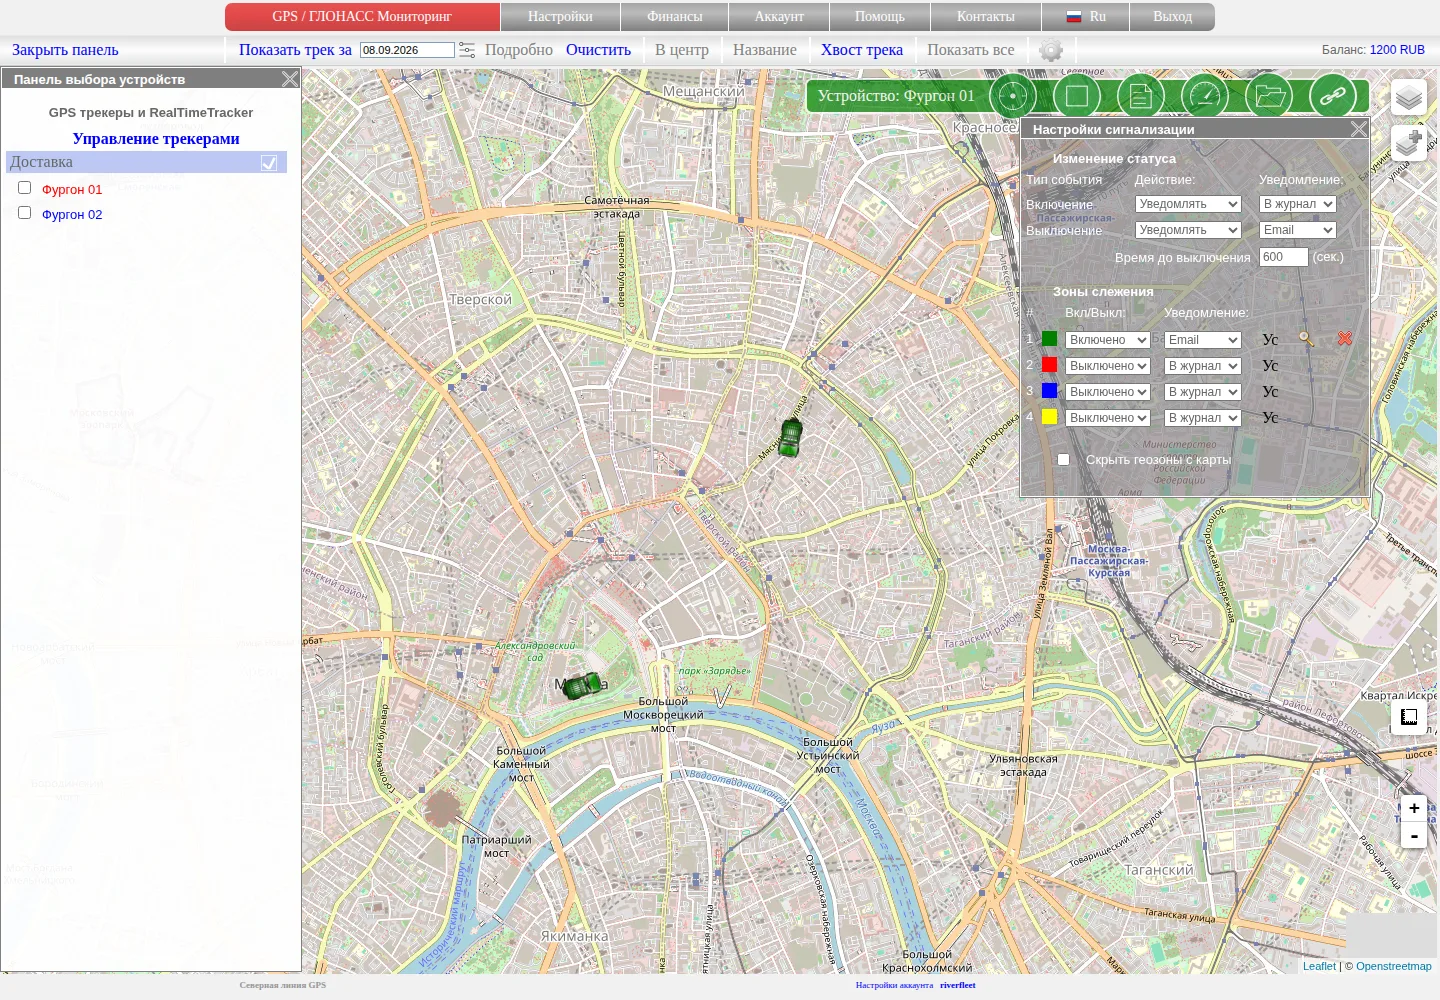Click the square map tool above zoom controls
This screenshot has height=1000, width=1440.
[1408, 717]
